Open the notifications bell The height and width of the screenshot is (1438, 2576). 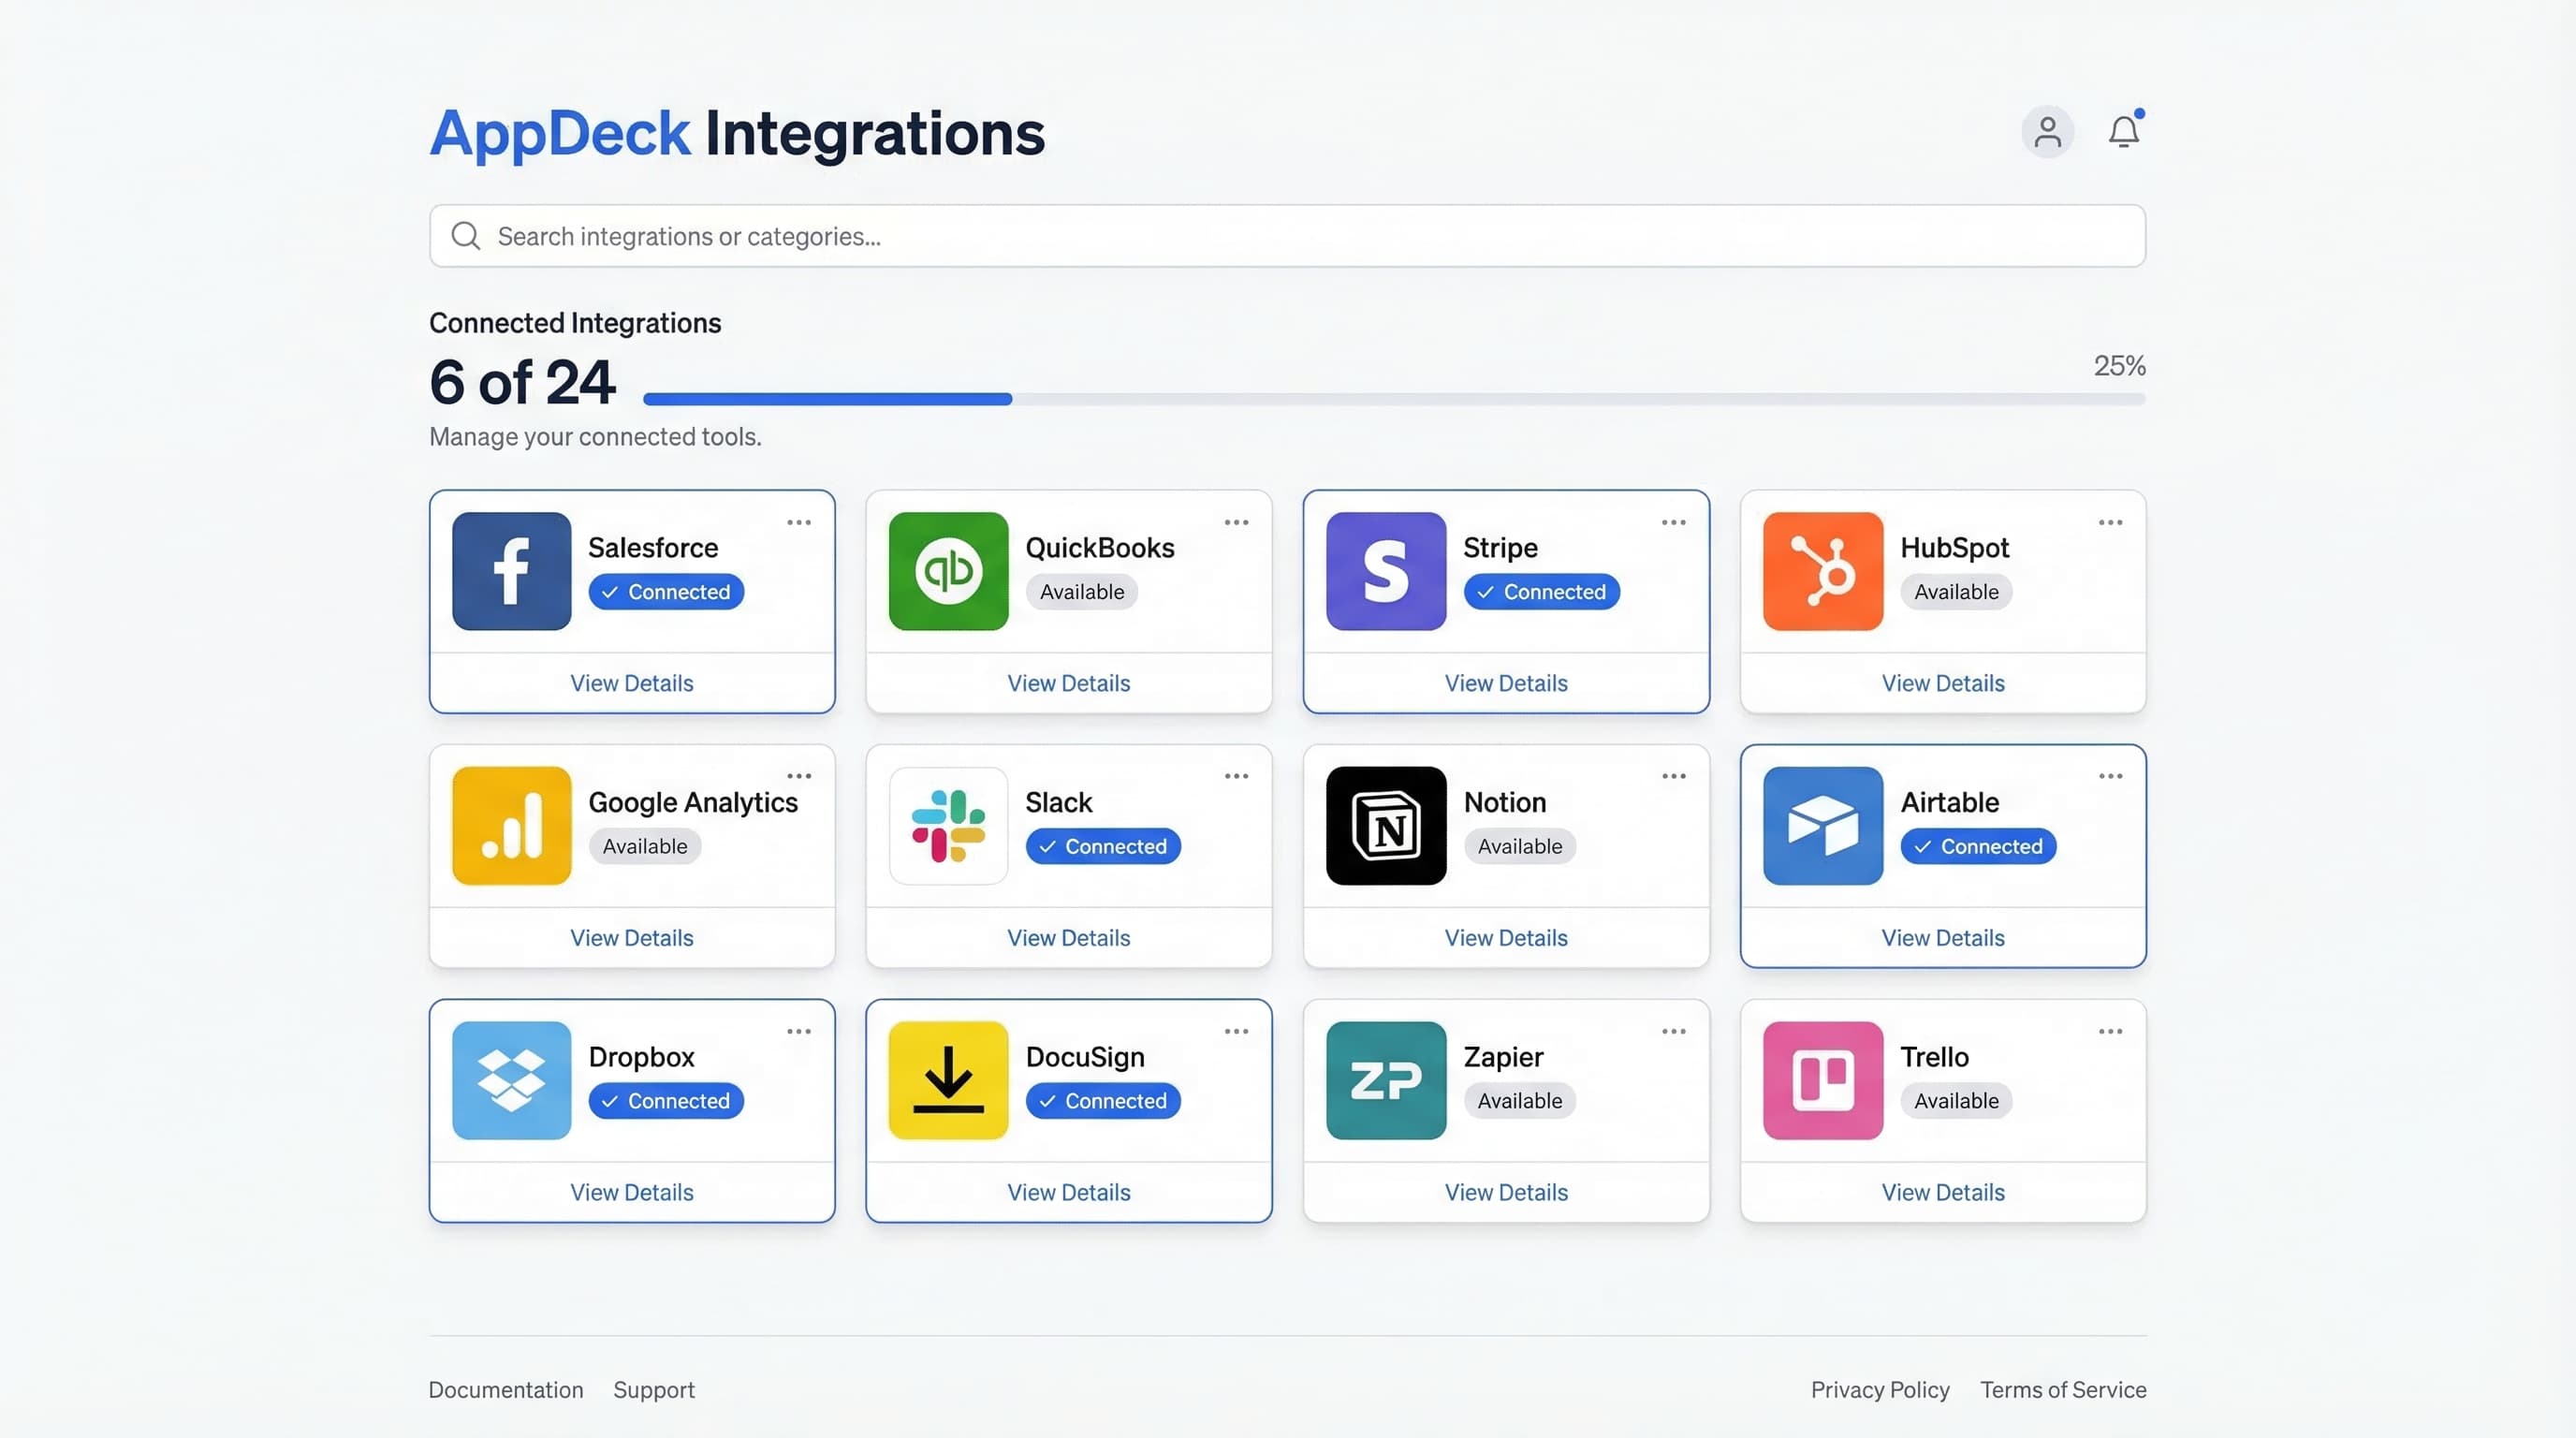coord(2124,131)
